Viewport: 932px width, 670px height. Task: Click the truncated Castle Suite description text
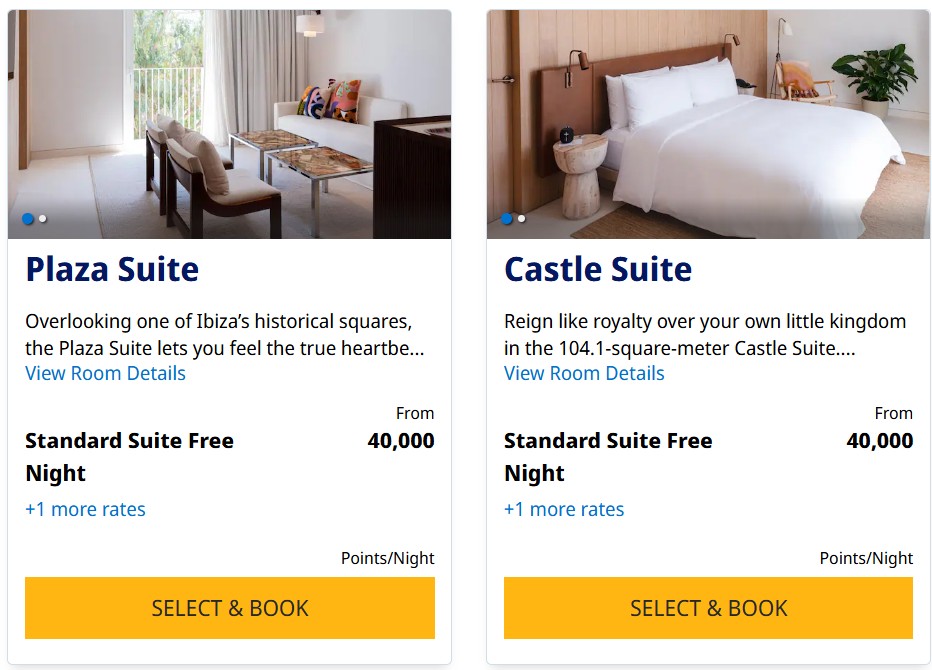(705, 335)
